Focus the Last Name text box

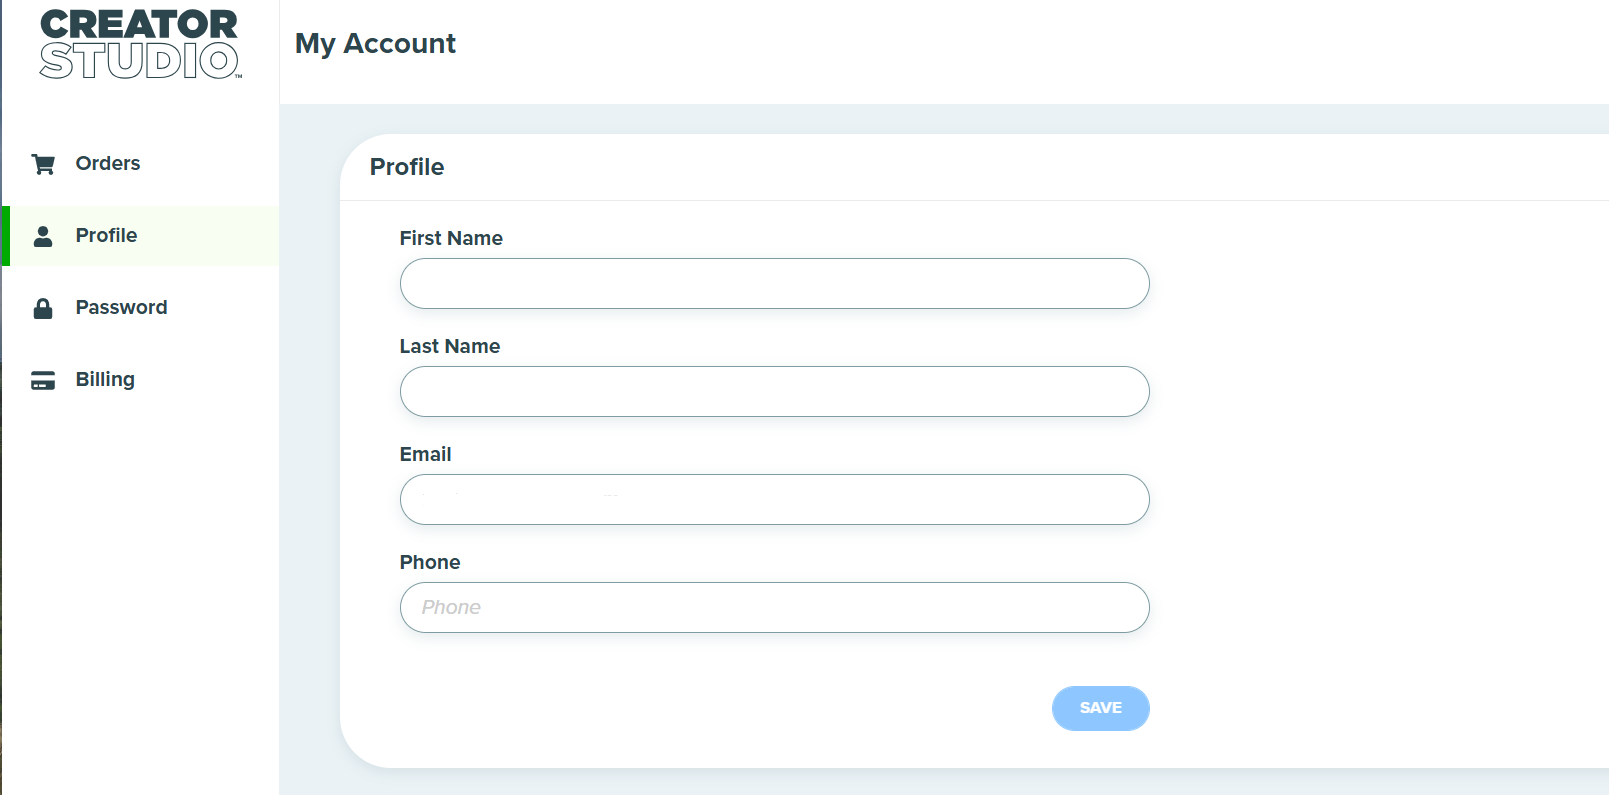click(774, 391)
